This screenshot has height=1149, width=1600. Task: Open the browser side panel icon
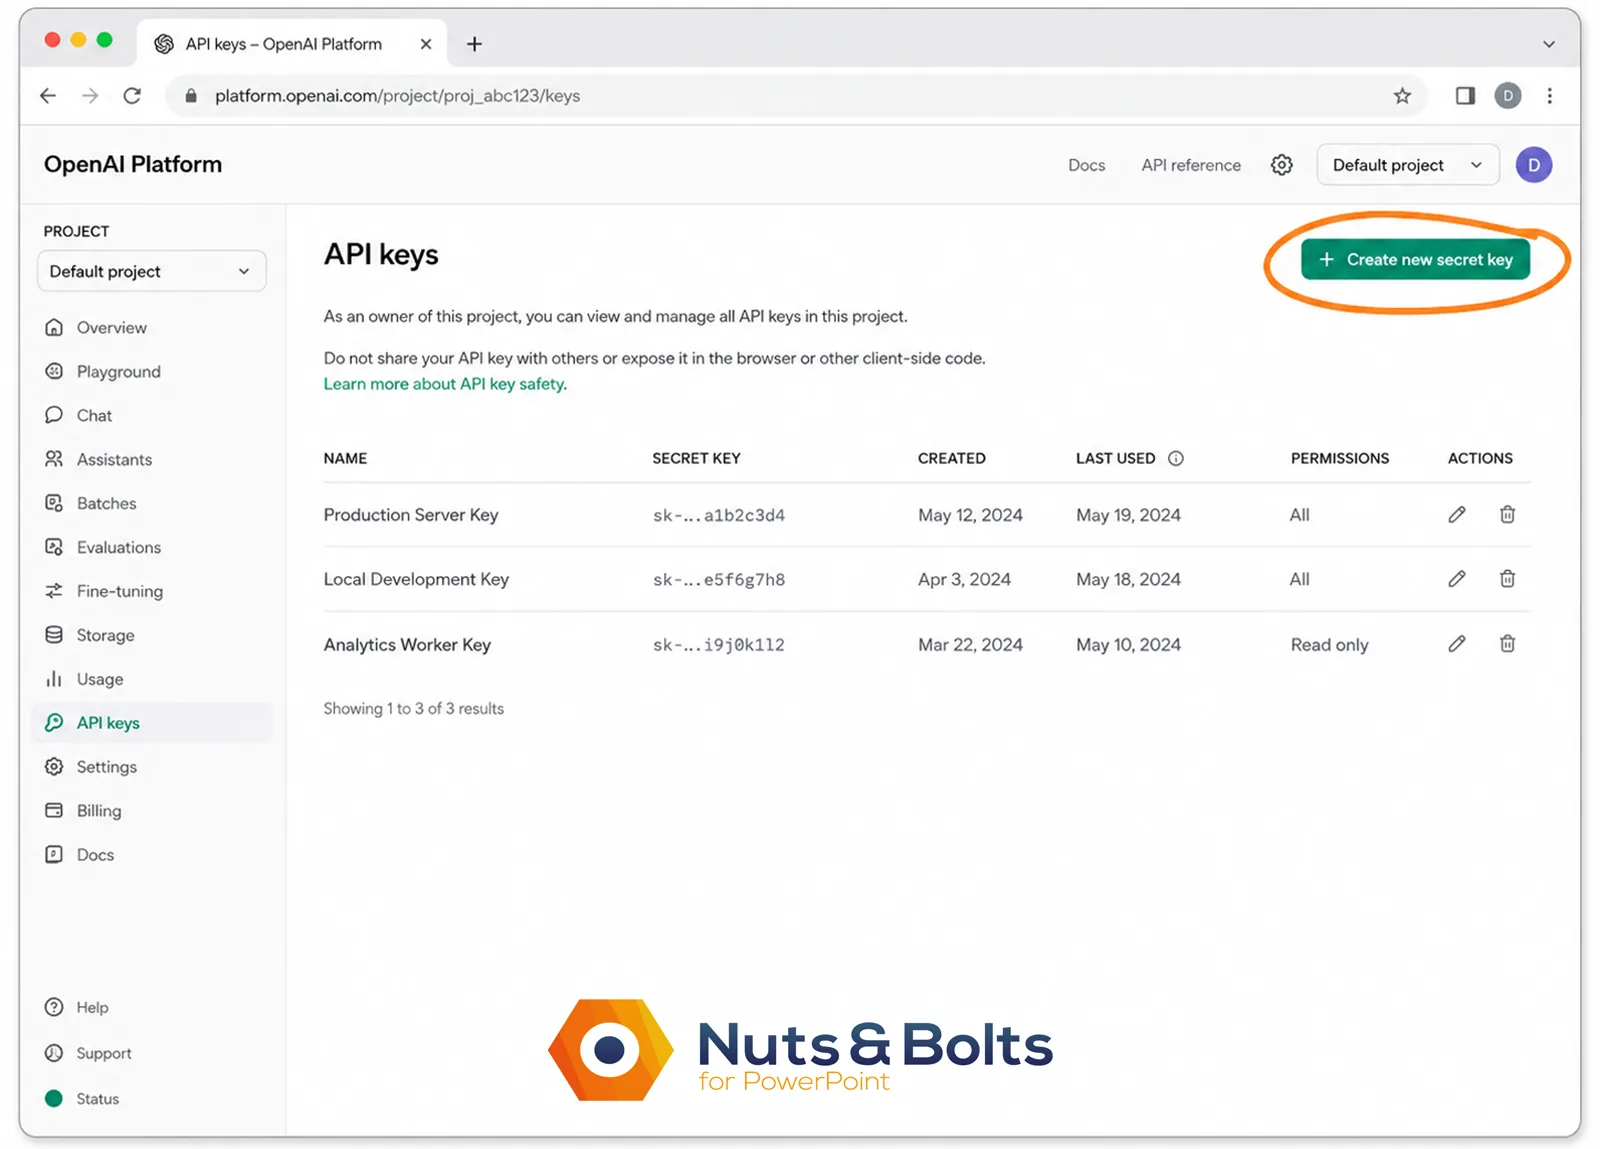coord(1465,96)
